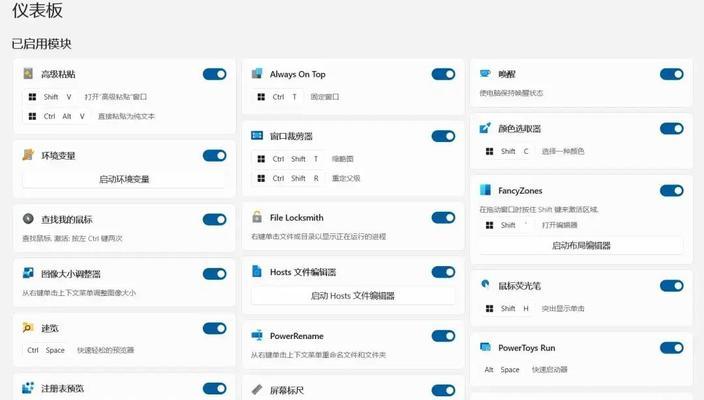
Task: Click the Color Picker (颜色选取器) icon
Action: tap(485, 128)
